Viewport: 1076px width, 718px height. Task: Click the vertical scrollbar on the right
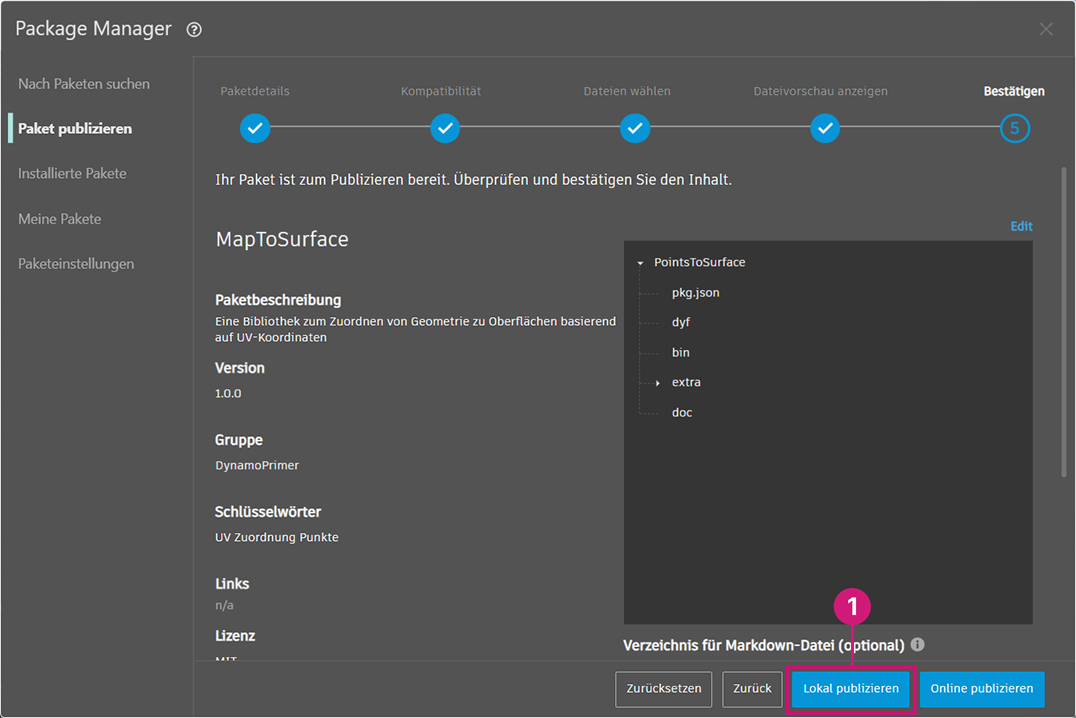pyautogui.click(x=1064, y=321)
